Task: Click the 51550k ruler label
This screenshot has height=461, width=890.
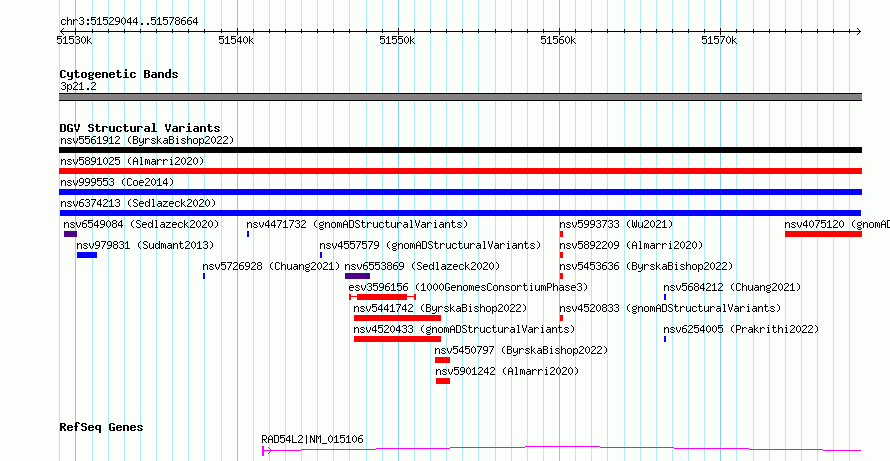Action: pyautogui.click(x=398, y=40)
